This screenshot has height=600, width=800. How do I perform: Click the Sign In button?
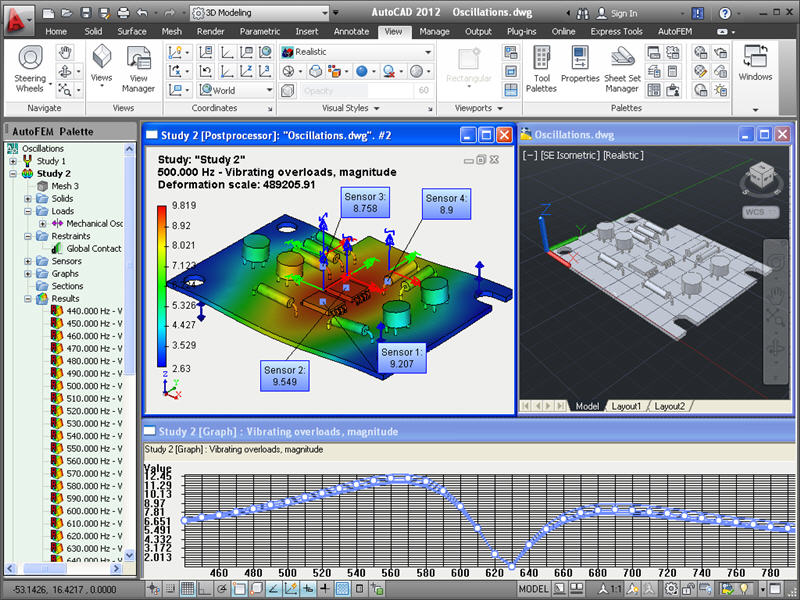click(x=617, y=13)
